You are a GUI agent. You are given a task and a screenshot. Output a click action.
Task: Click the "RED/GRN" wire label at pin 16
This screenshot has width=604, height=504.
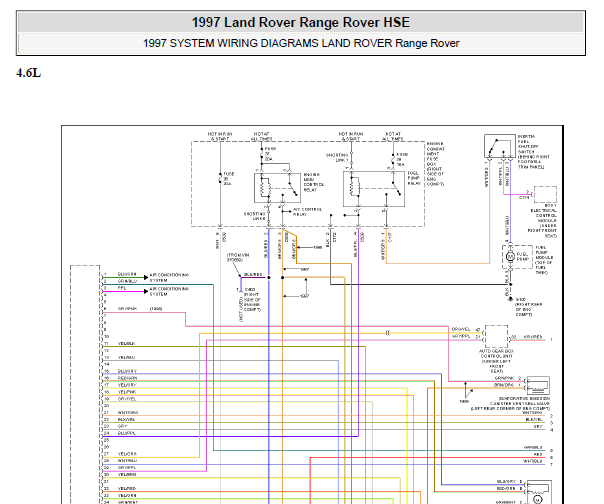click(x=127, y=378)
